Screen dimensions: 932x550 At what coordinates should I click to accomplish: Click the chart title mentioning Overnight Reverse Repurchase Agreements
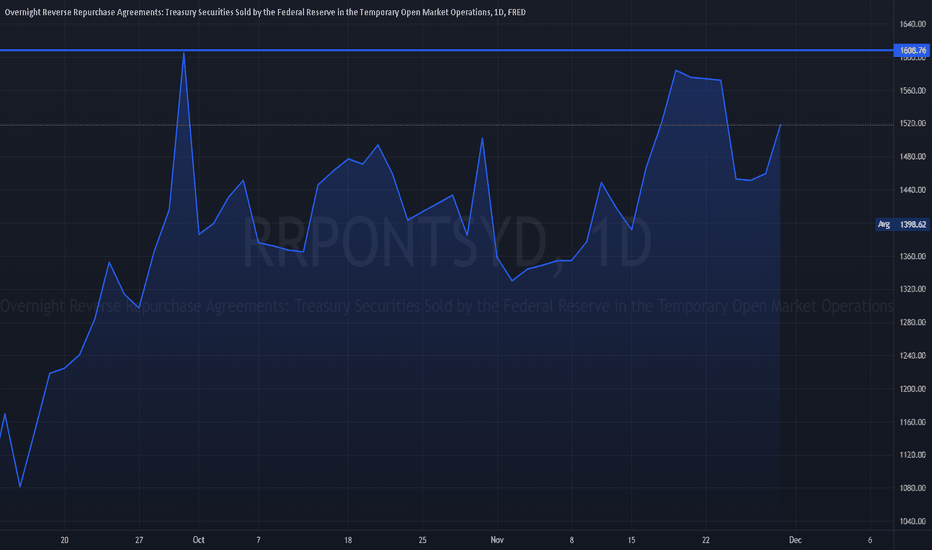click(265, 12)
